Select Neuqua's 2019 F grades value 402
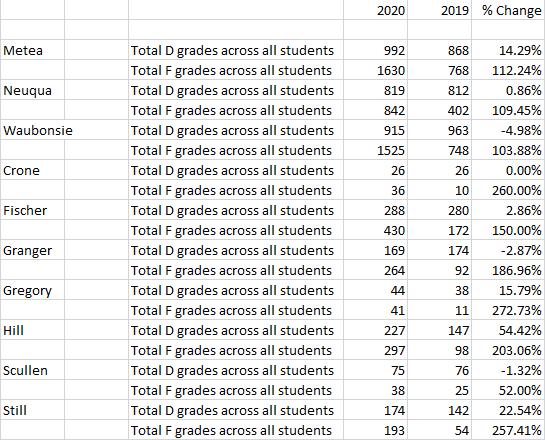Image resolution: width=545 pixels, height=440 pixels. pos(439,110)
